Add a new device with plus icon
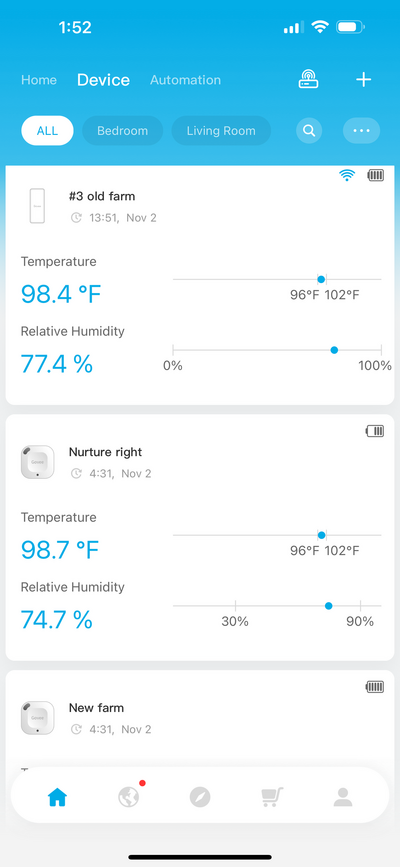The width and height of the screenshot is (400, 867). 363,80
